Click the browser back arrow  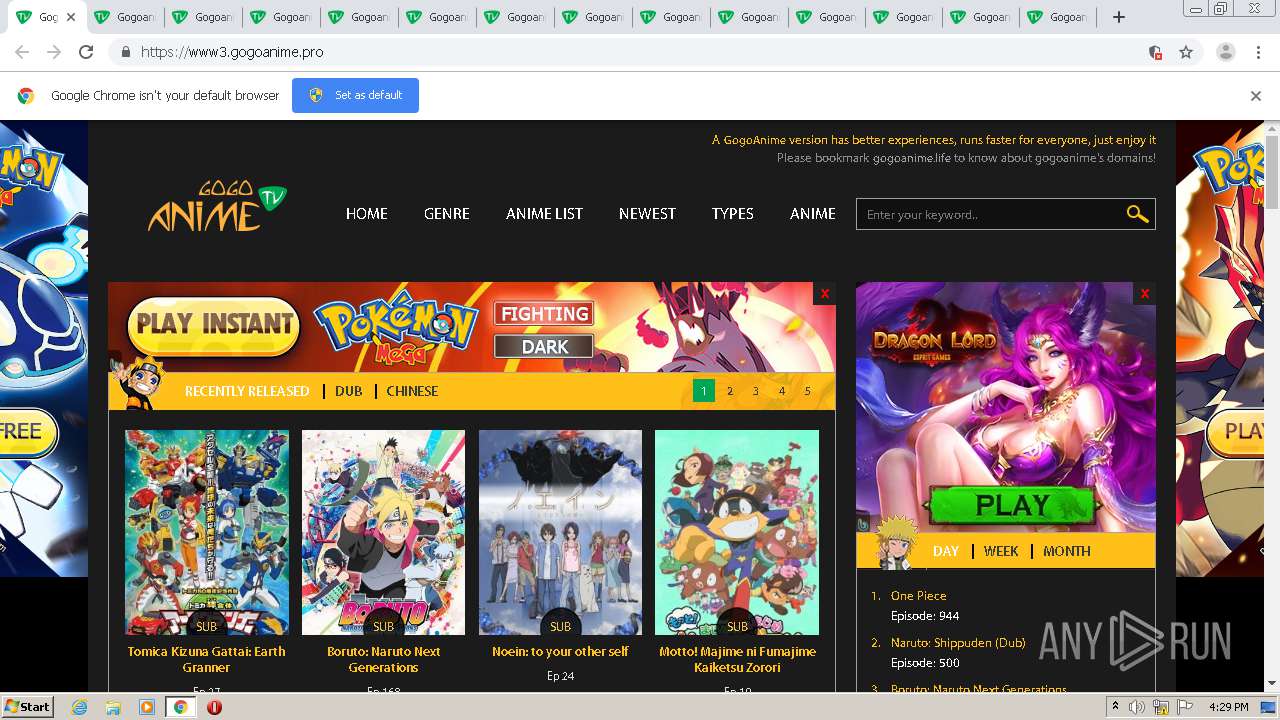point(22,52)
